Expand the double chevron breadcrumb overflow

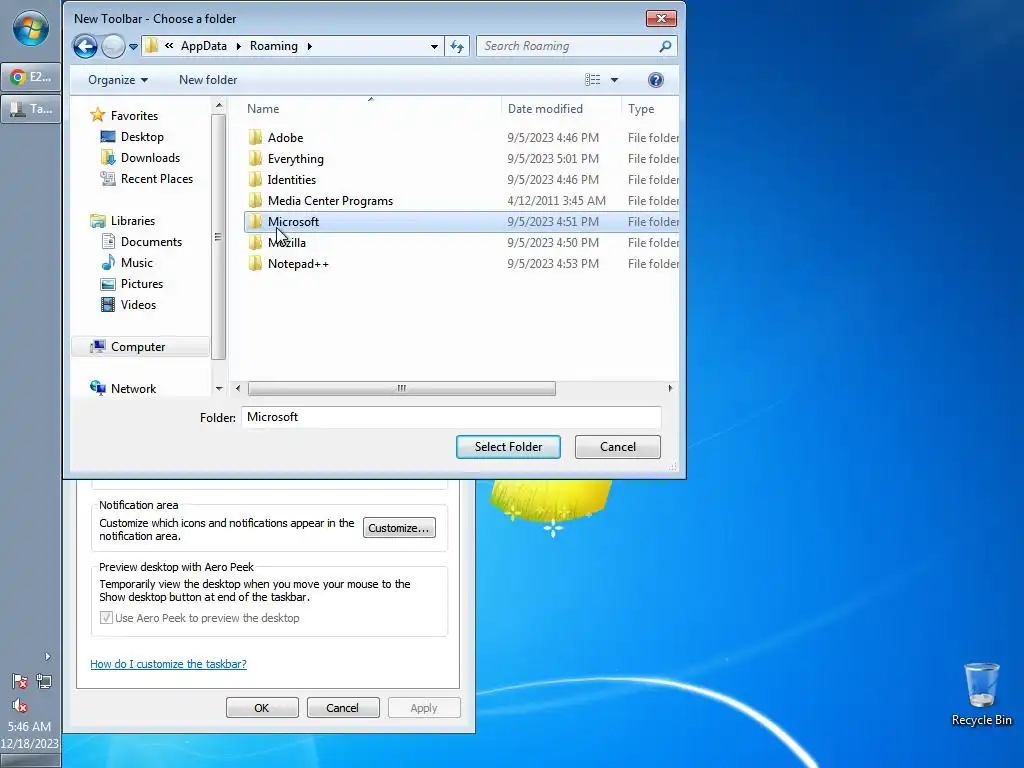[x=169, y=46]
